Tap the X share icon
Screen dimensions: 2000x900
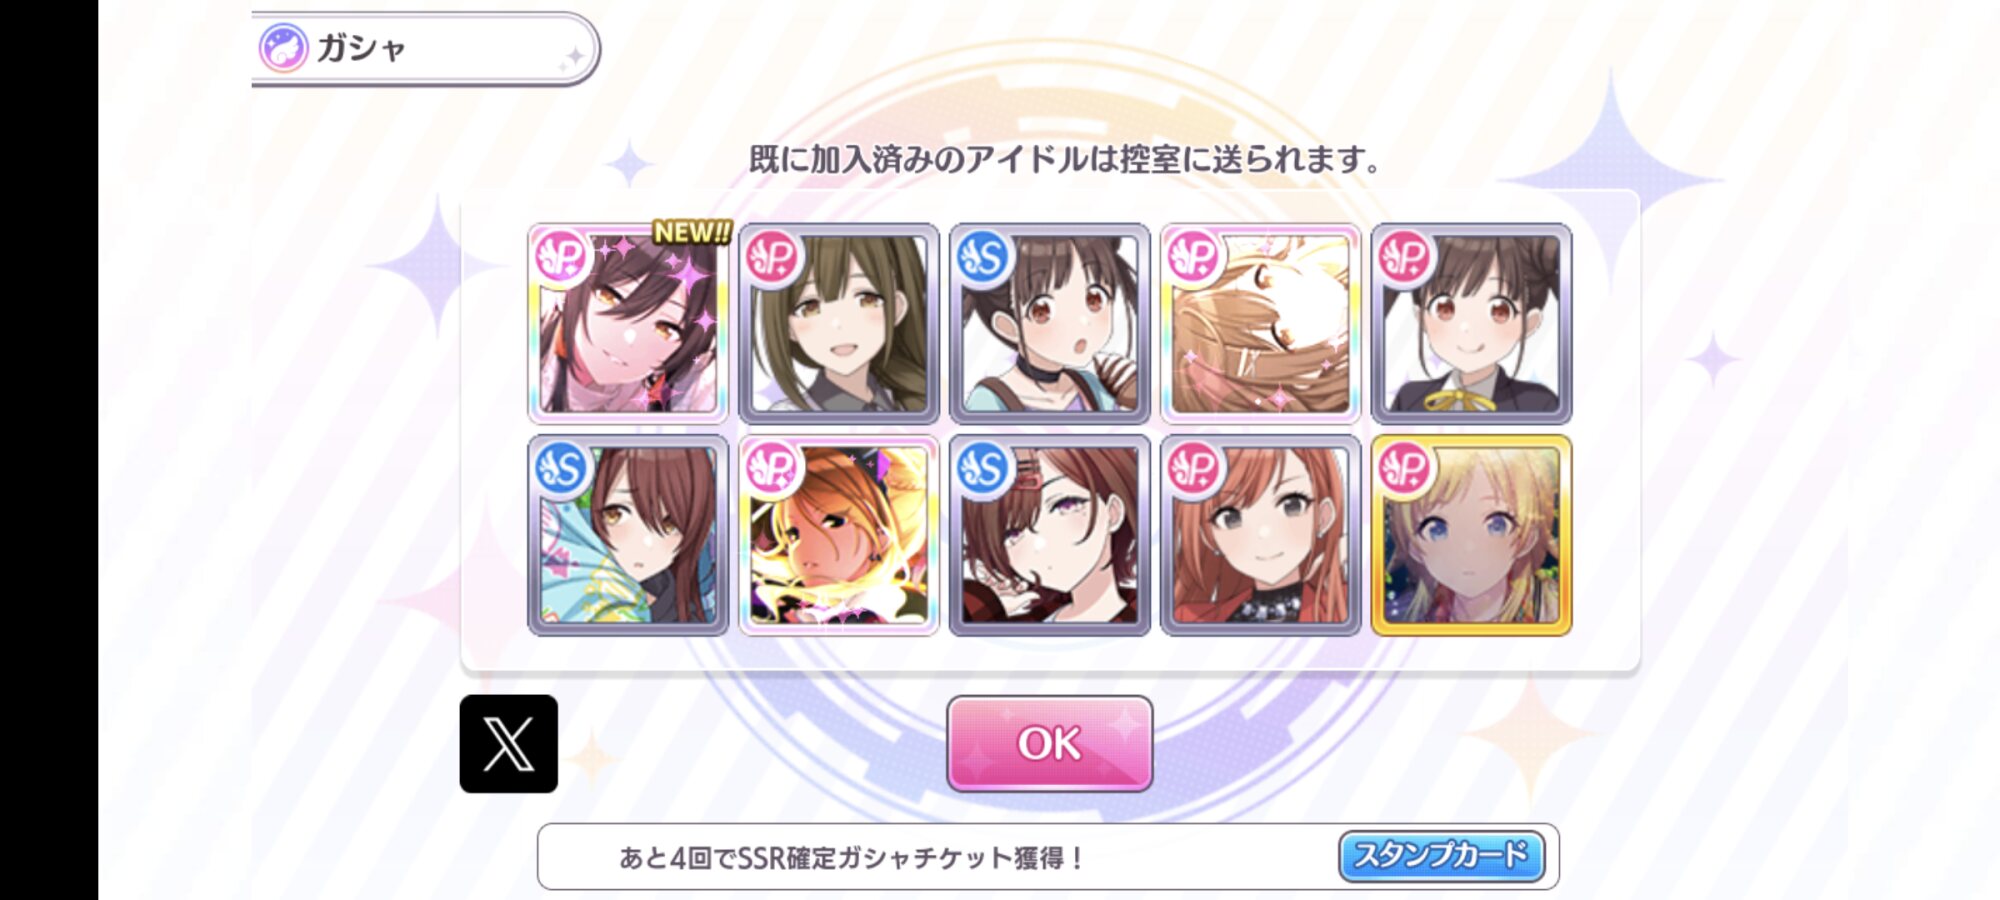point(509,744)
